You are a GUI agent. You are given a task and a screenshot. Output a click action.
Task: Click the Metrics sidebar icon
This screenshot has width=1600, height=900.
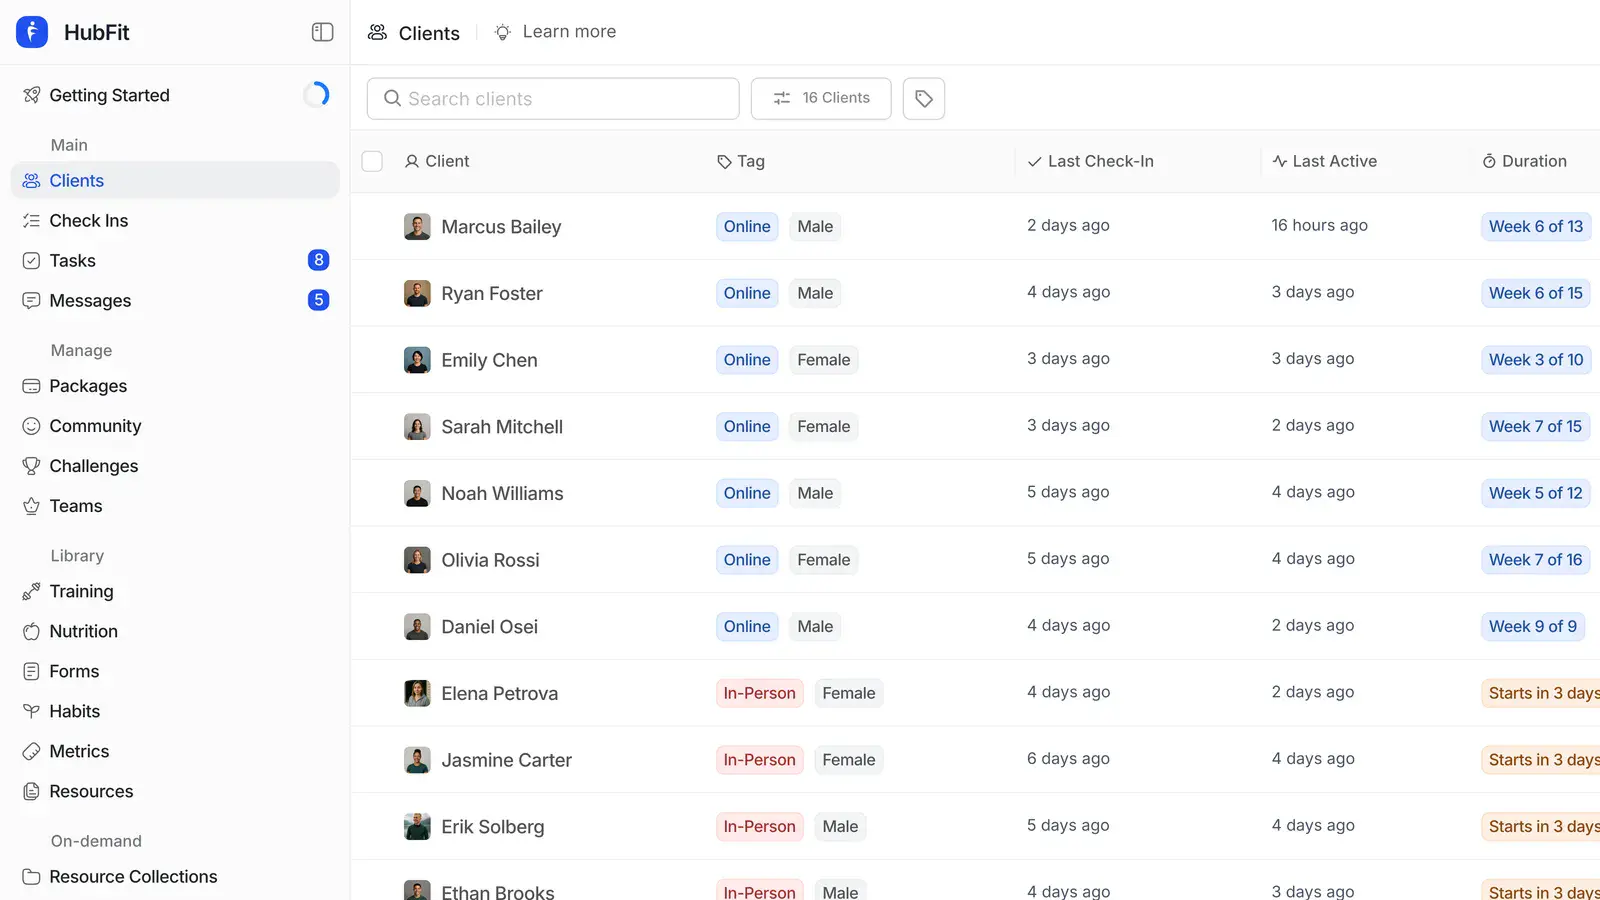pyautogui.click(x=31, y=752)
